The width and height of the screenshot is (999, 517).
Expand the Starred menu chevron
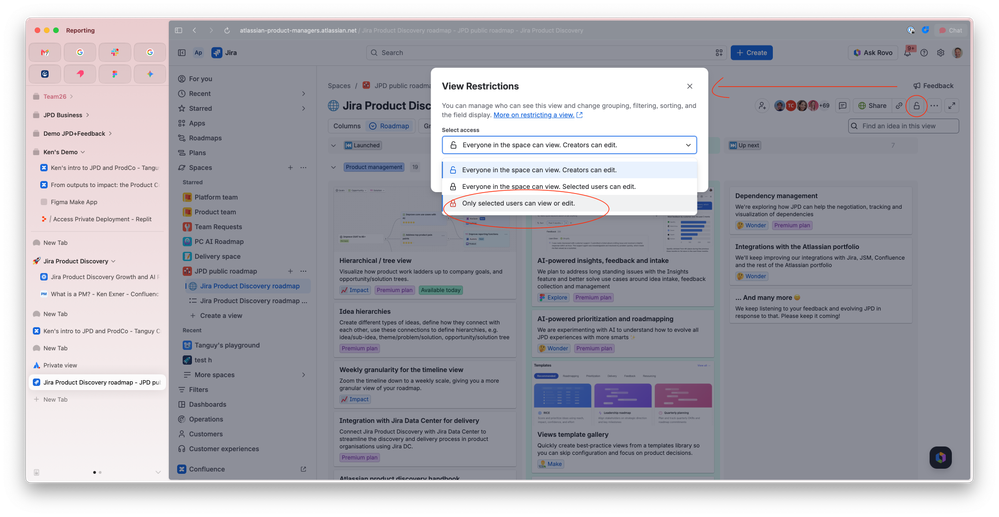303,108
